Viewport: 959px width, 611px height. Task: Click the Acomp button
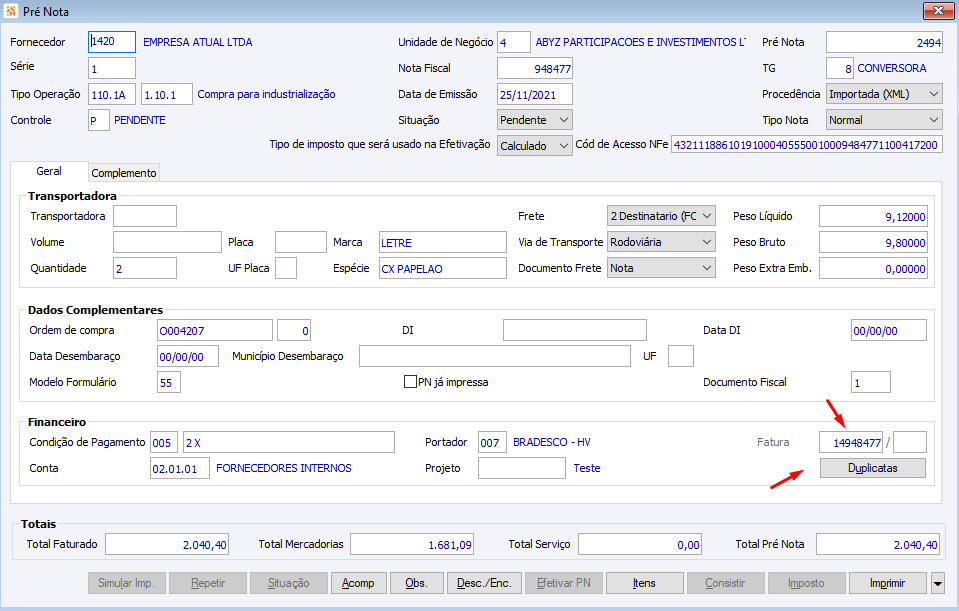358,583
